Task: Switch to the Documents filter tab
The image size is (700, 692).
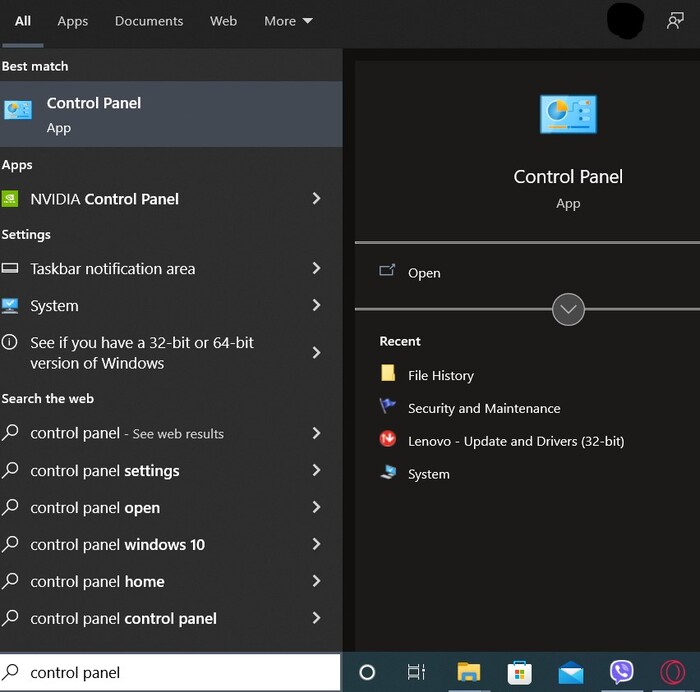Action: [148, 21]
